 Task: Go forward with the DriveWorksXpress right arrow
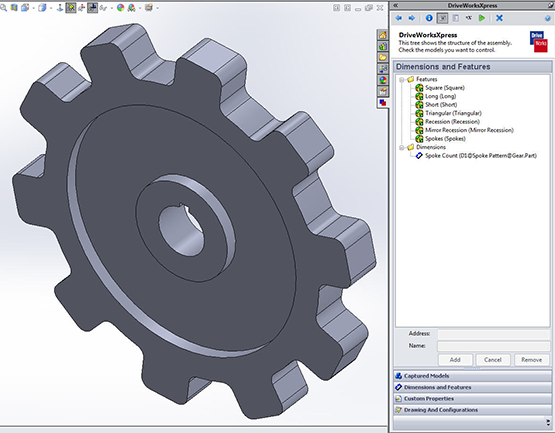point(412,18)
